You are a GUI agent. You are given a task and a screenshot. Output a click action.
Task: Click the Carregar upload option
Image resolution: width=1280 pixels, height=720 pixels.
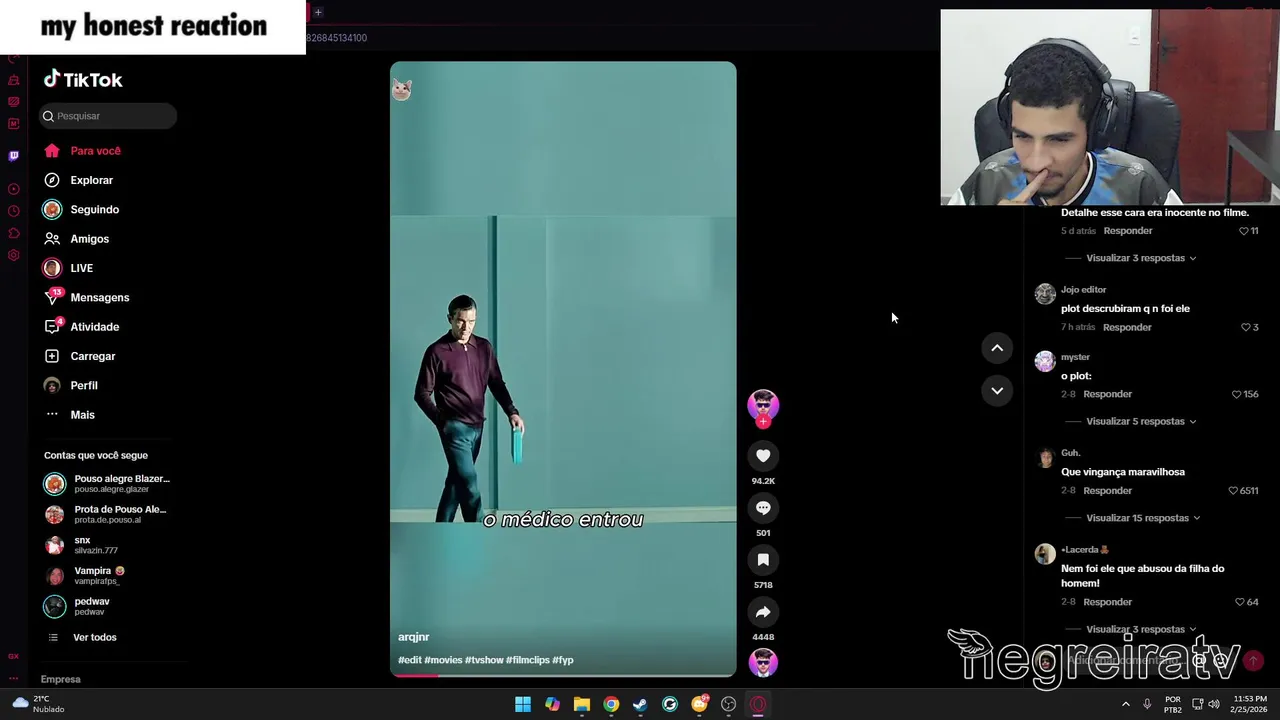coord(80,356)
